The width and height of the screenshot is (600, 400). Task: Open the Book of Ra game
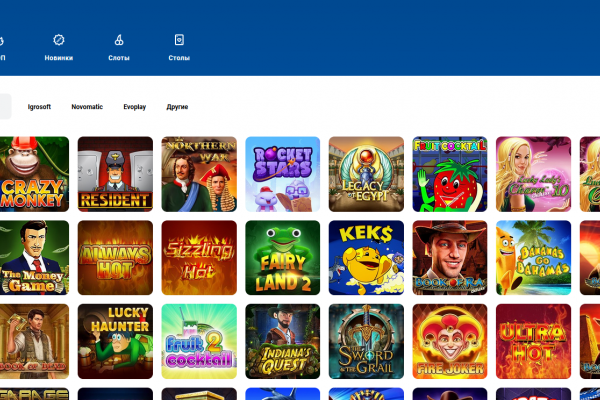click(x=450, y=258)
